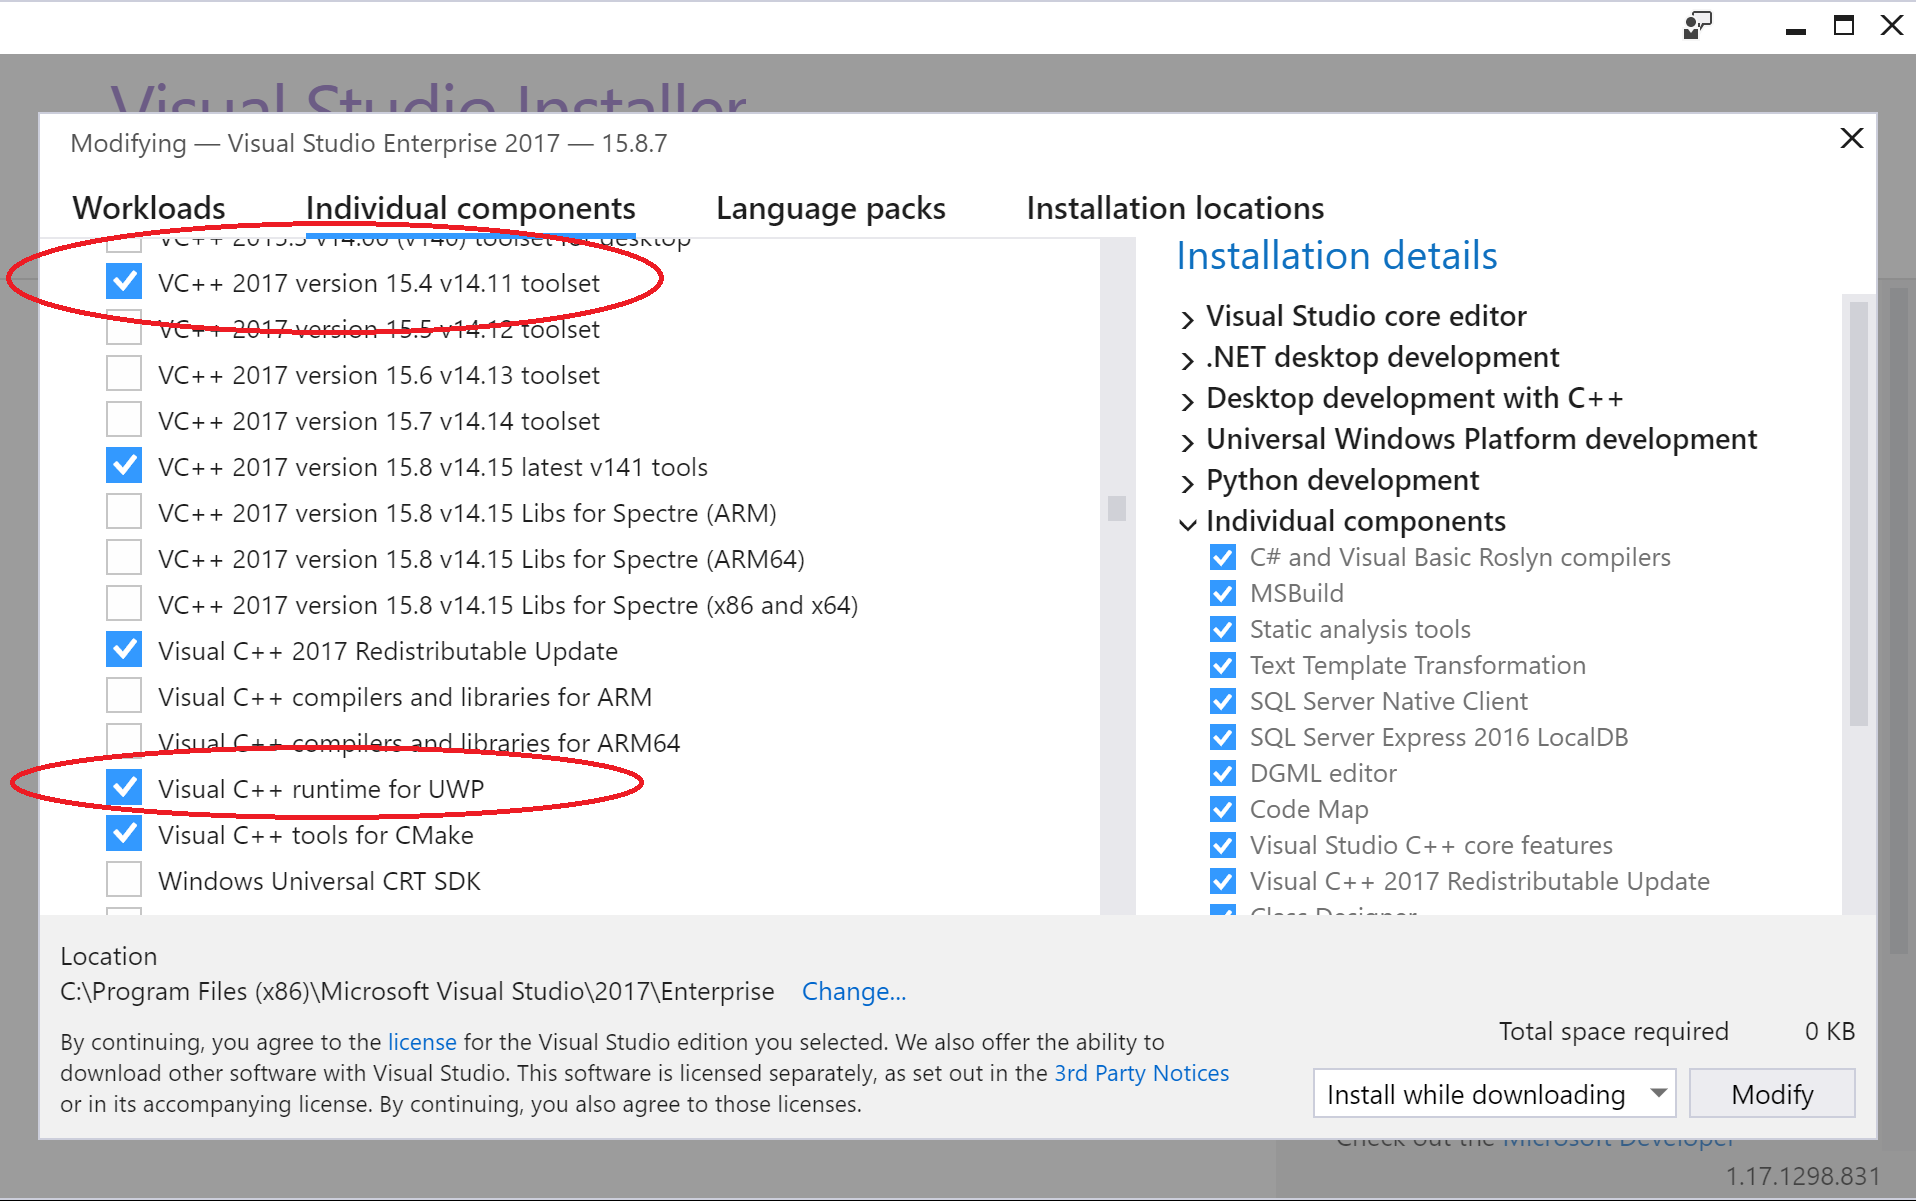Check v14.15 Libs for Spectre (ARM) box

[x=124, y=512]
